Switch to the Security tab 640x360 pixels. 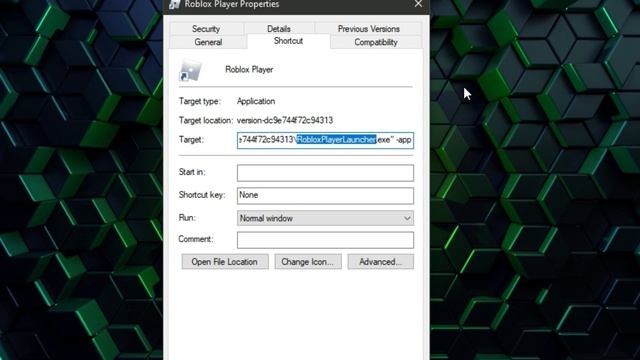click(206, 29)
